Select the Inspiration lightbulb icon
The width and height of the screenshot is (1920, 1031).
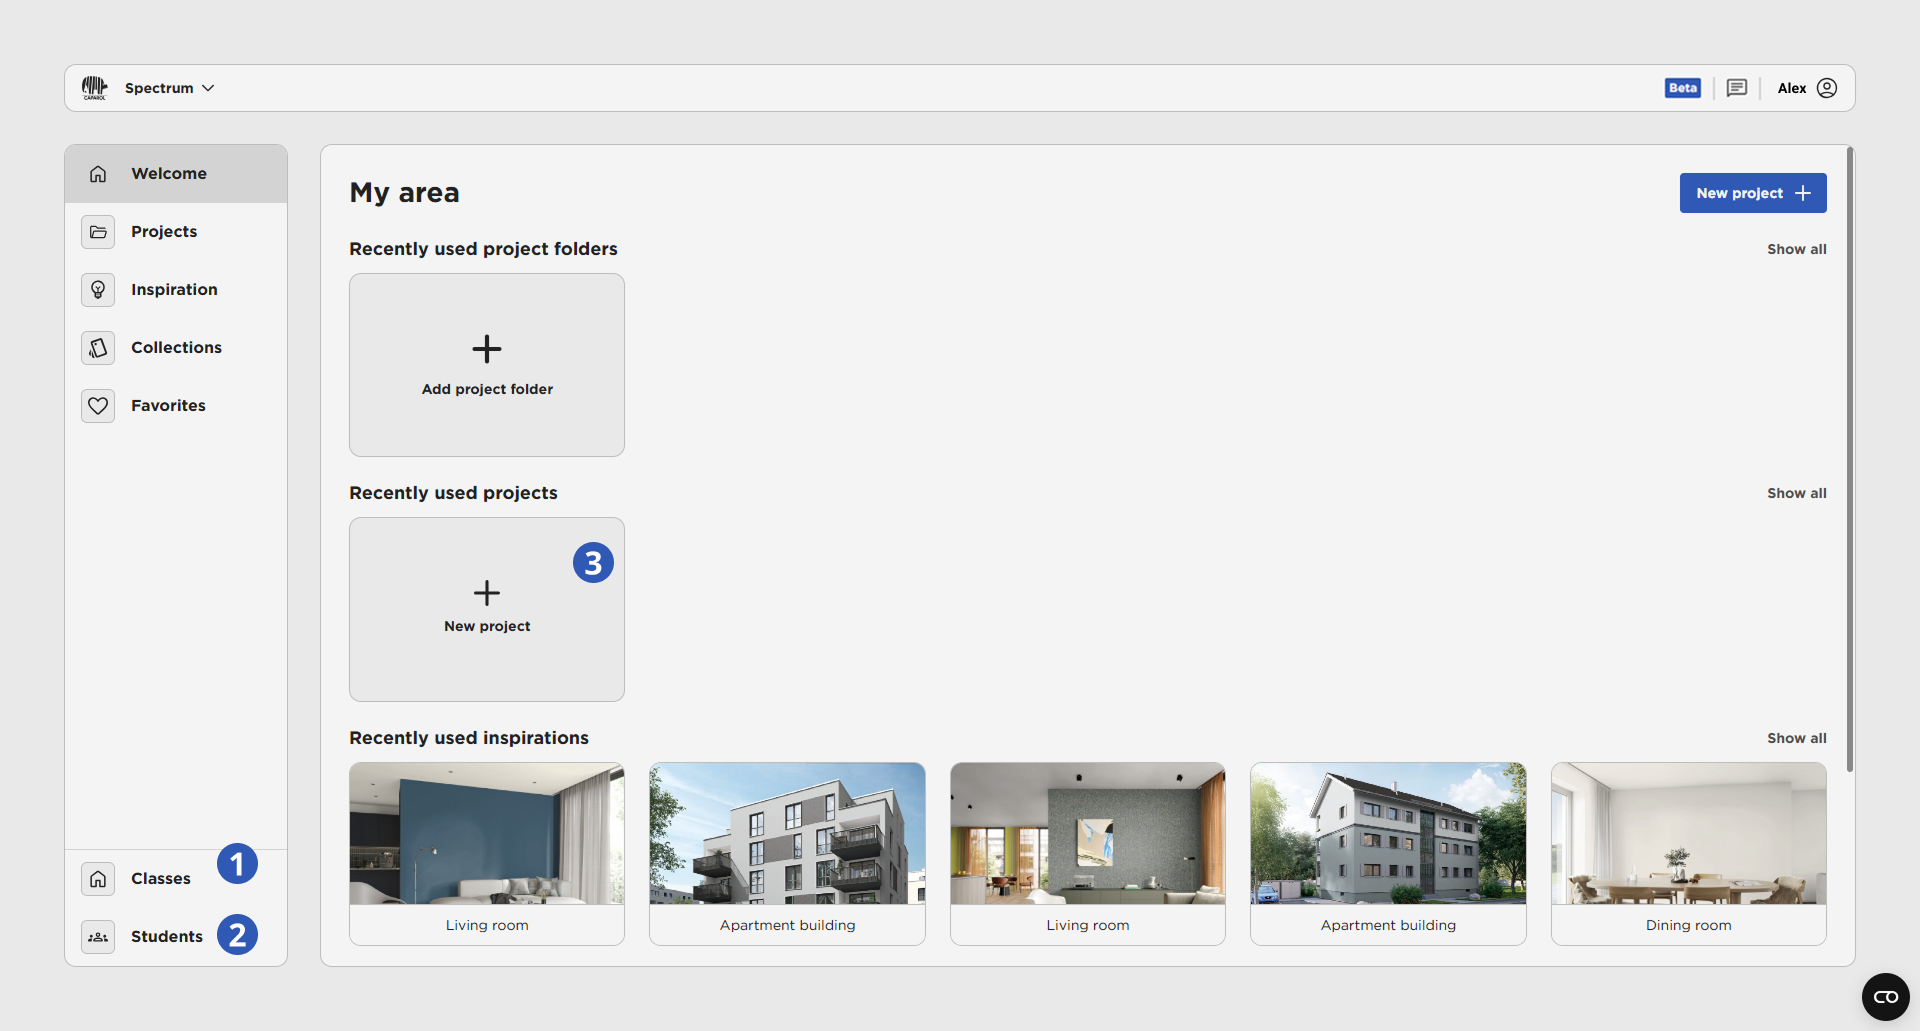pyautogui.click(x=98, y=290)
